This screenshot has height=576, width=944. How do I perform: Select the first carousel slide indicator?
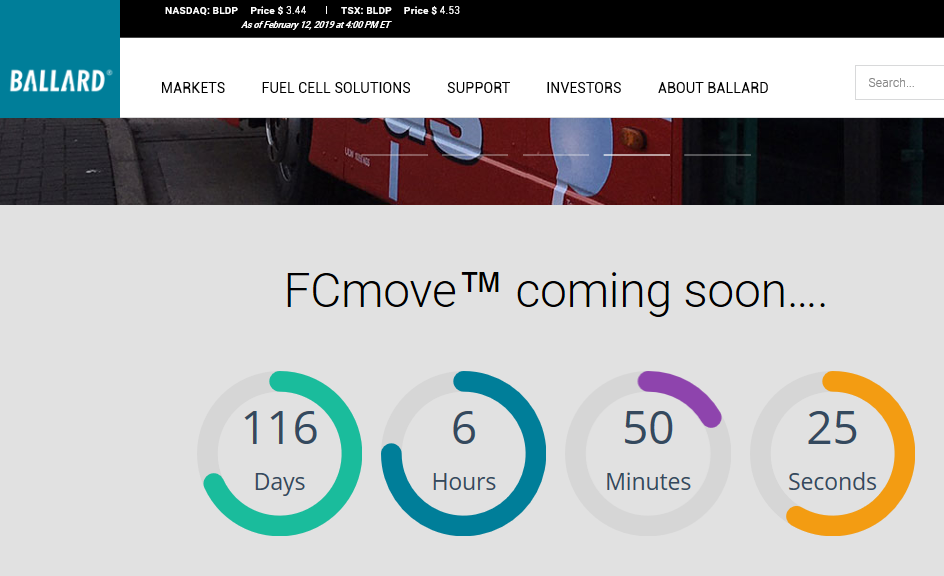coord(394,155)
